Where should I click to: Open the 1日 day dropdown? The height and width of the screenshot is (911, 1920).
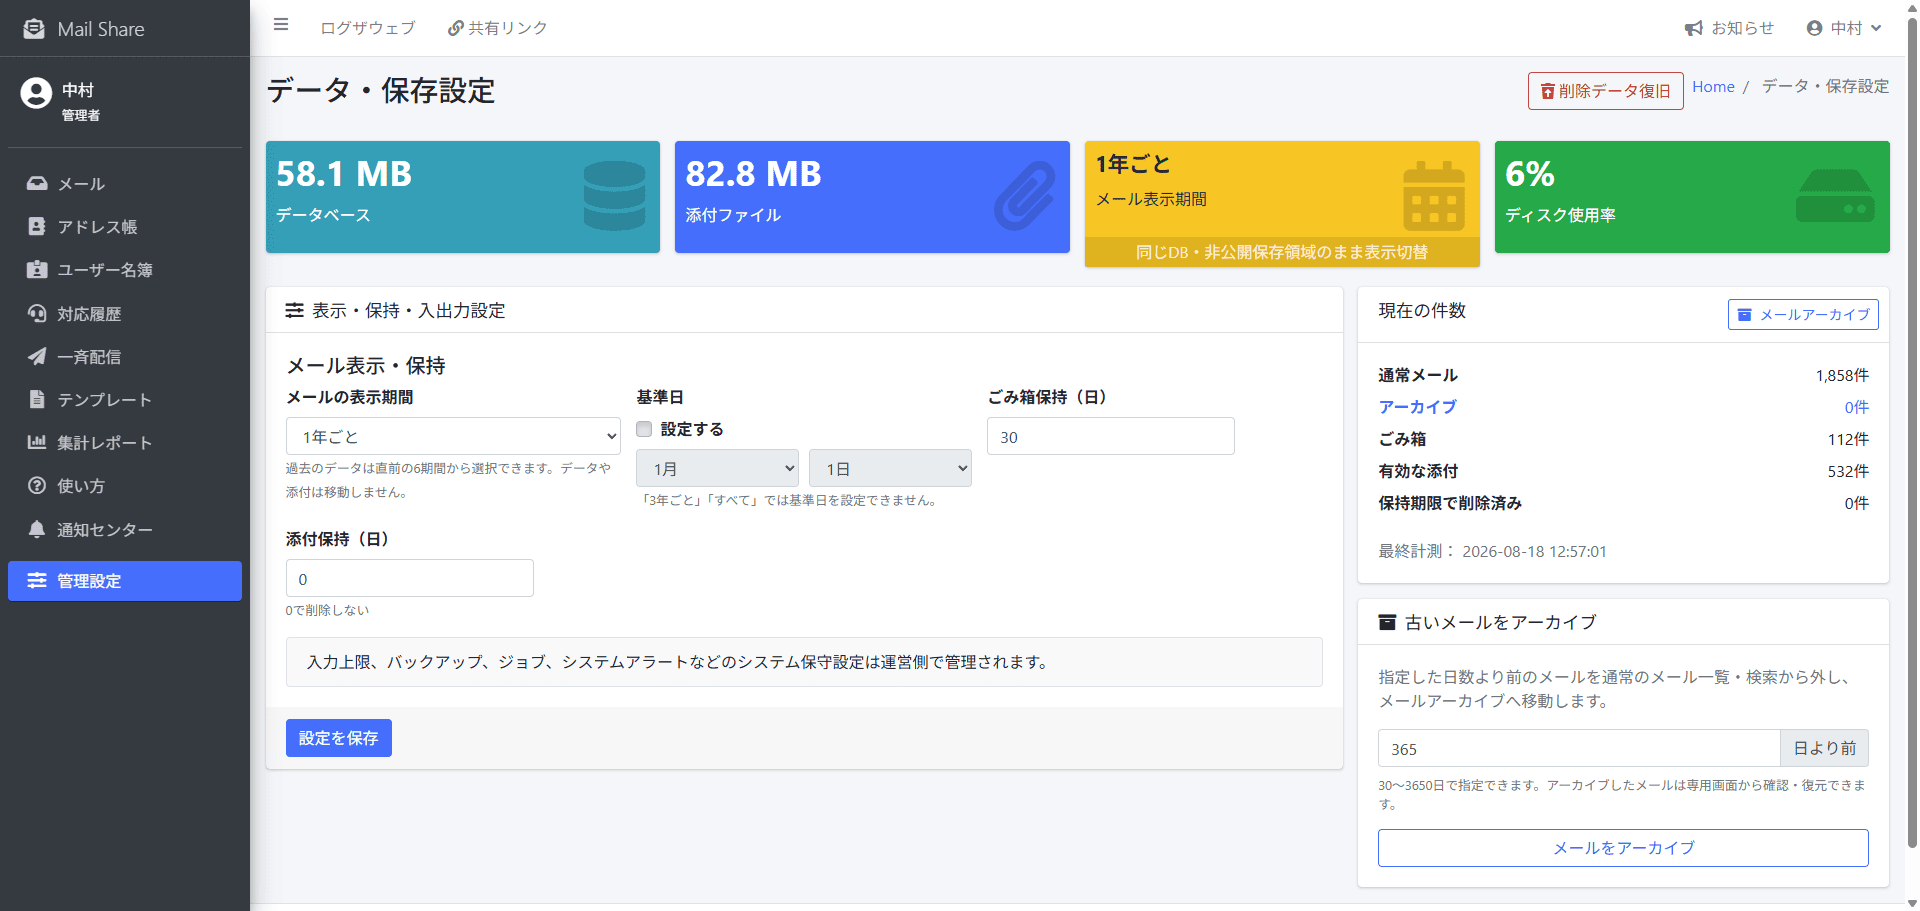(x=890, y=468)
